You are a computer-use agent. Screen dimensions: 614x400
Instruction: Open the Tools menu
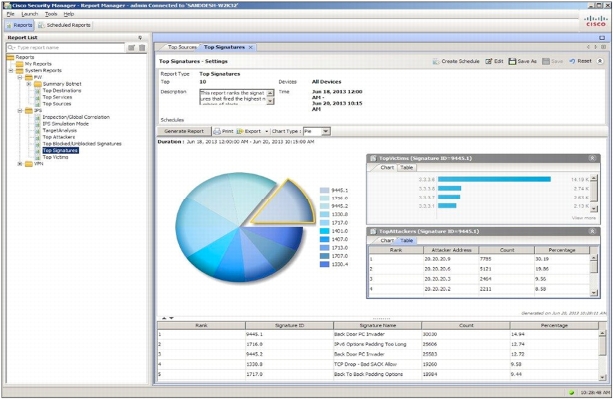(51, 14)
